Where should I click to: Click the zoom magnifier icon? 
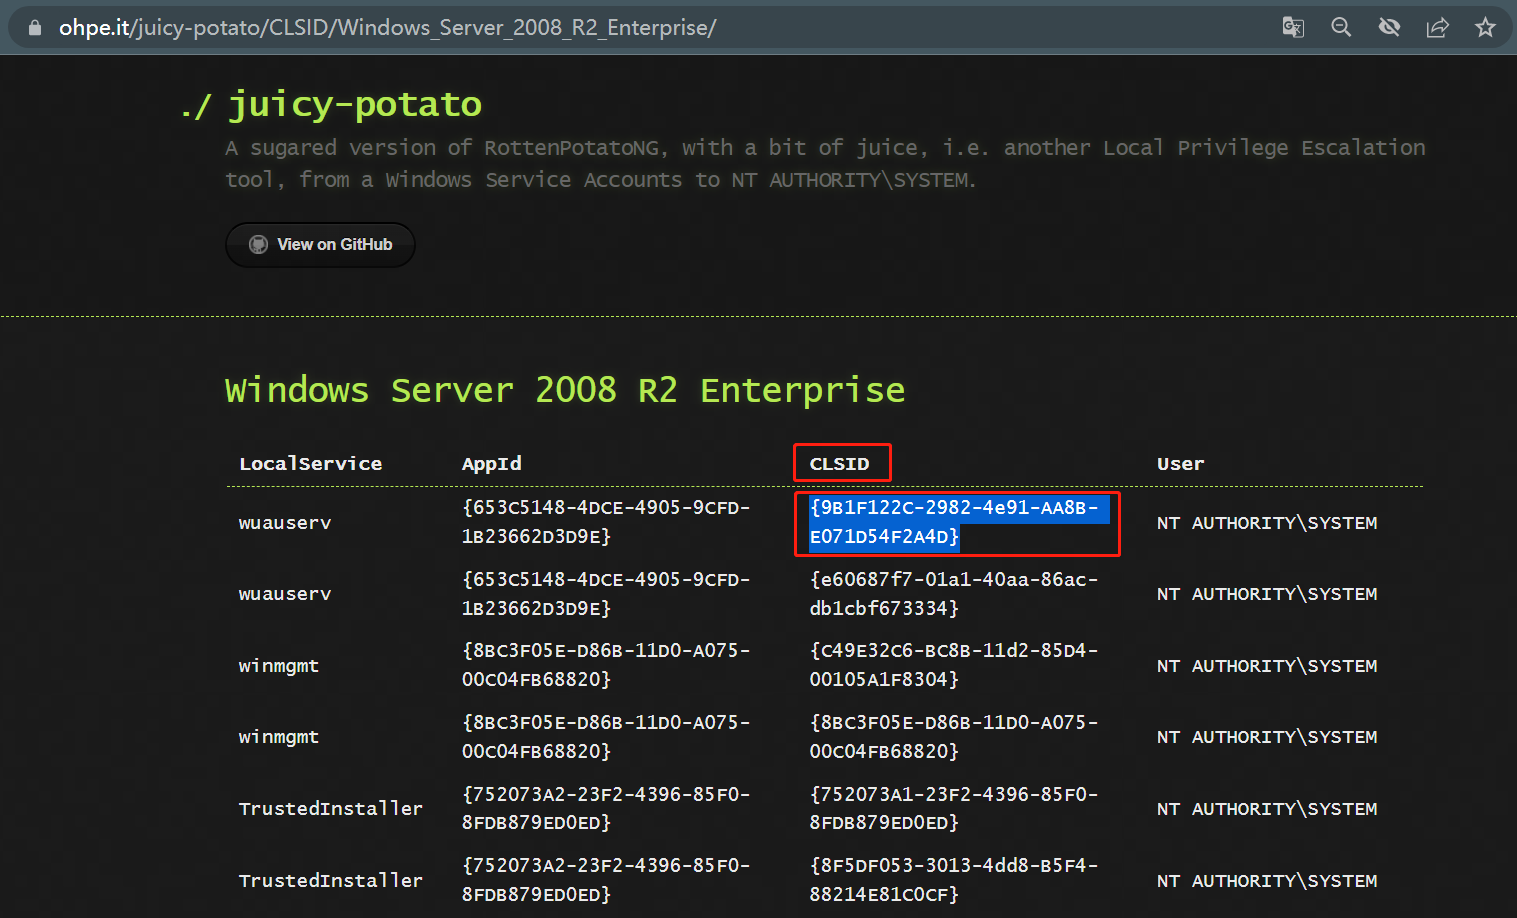(x=1341, y=28)
